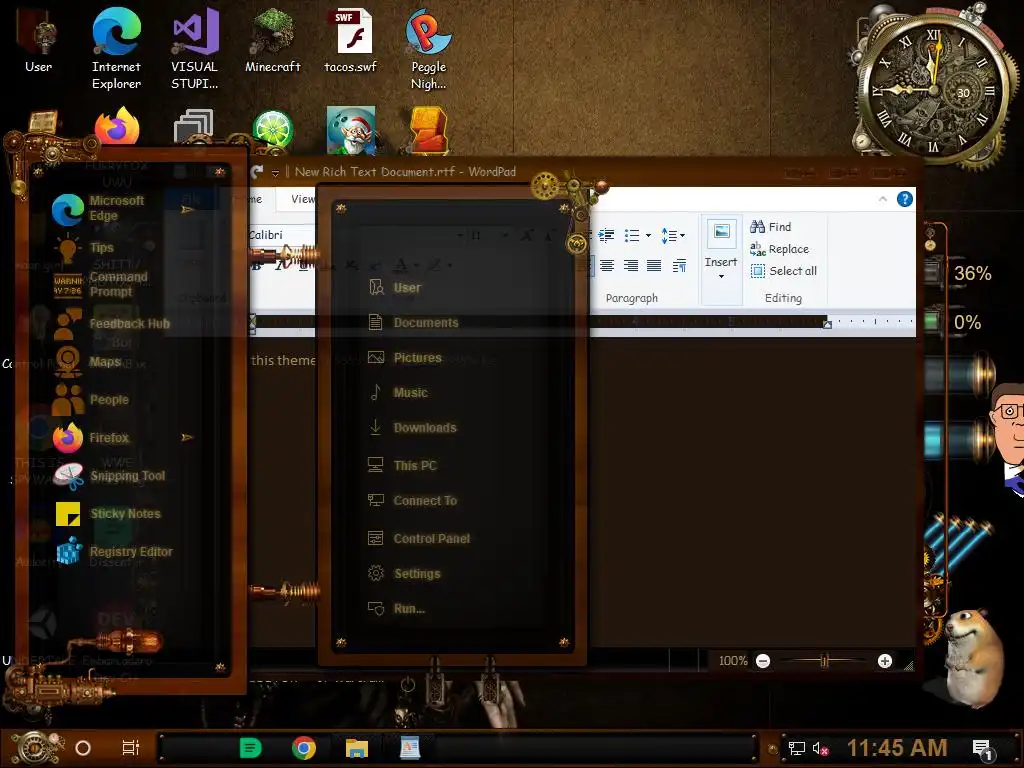Open This PC from Start menu
Screen dimensions: 1024x768
[402, 466]
